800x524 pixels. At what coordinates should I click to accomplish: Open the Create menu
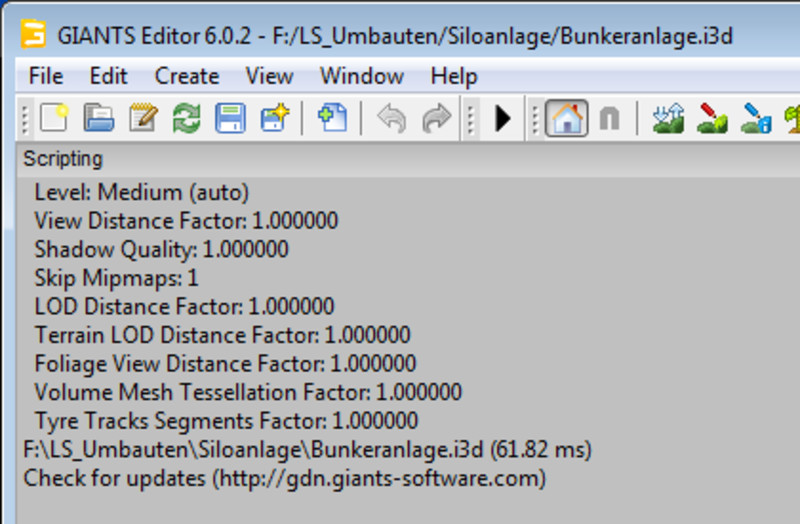[x=186, y=76]
